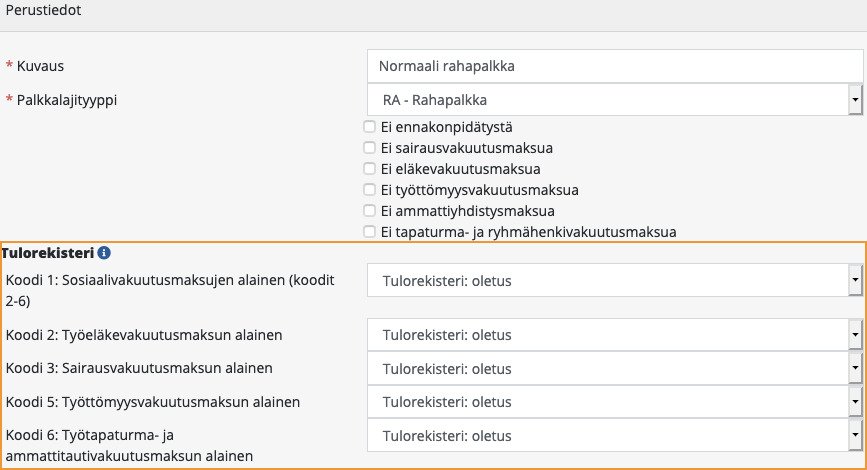Screen dimensions: 867x470
Task: Open the Palkkalajityyppi dropdown showing RA - Rahapalkka
Action: pyautogui.click(x=614, y=100)
